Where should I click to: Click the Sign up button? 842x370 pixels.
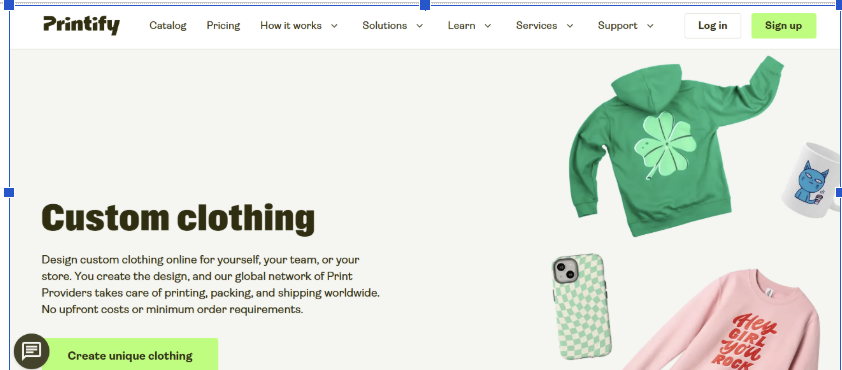(783, 26)
